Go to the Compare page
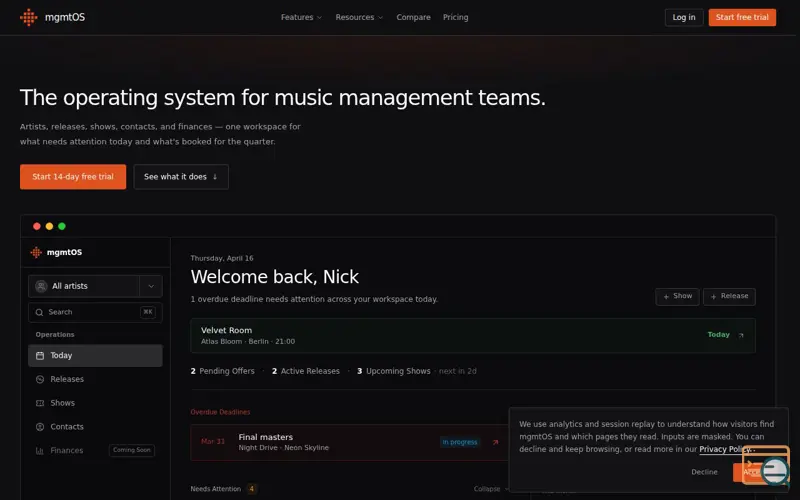 tap(413, 17)
